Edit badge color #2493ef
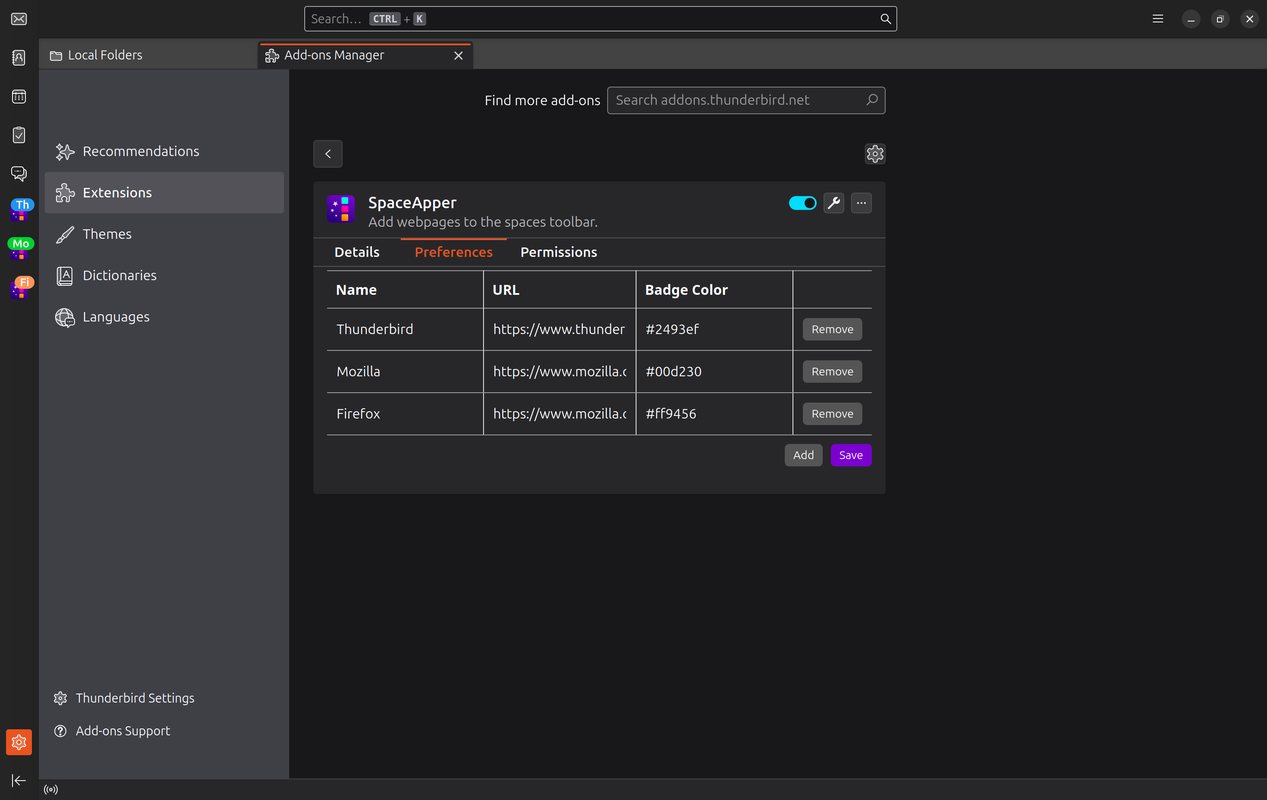1267x800 pixels. (714, 329)
